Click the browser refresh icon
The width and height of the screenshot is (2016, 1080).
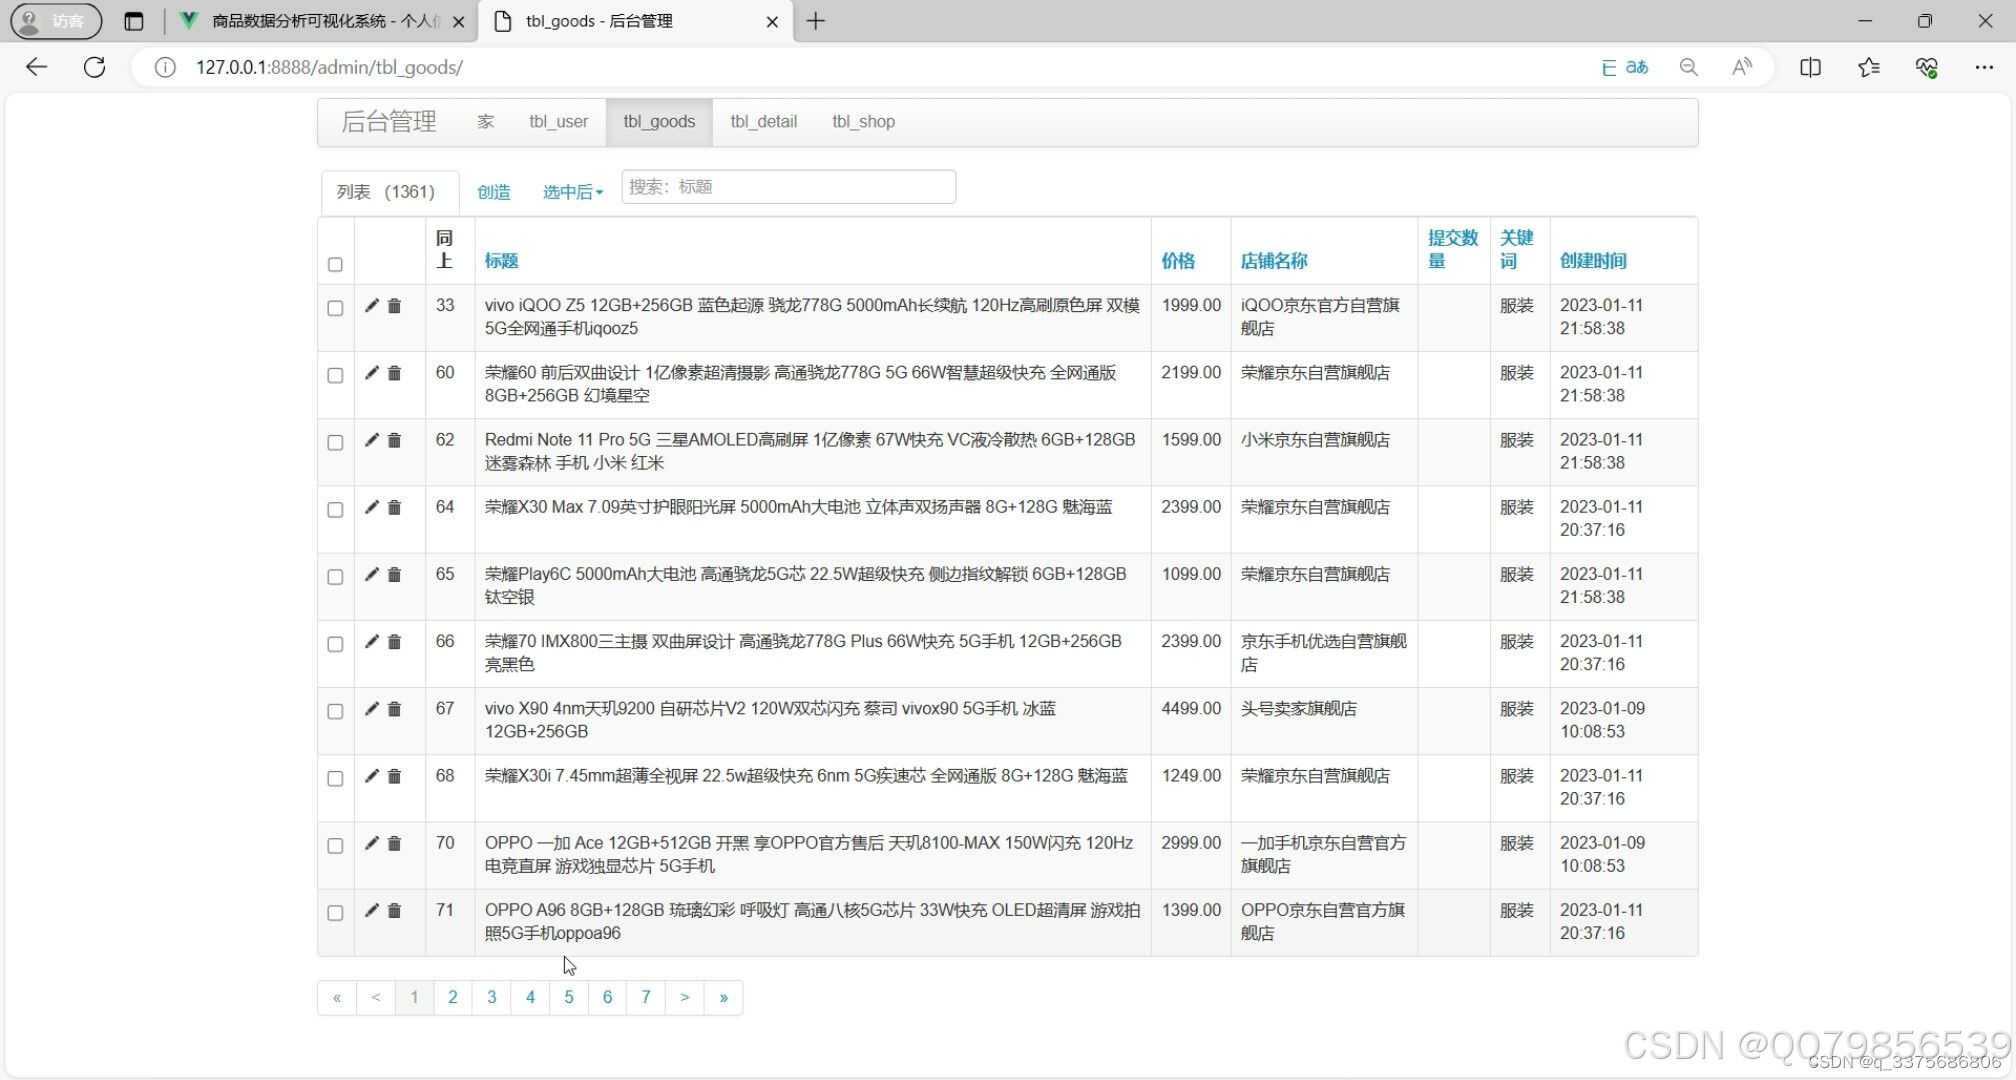[94, 67]
